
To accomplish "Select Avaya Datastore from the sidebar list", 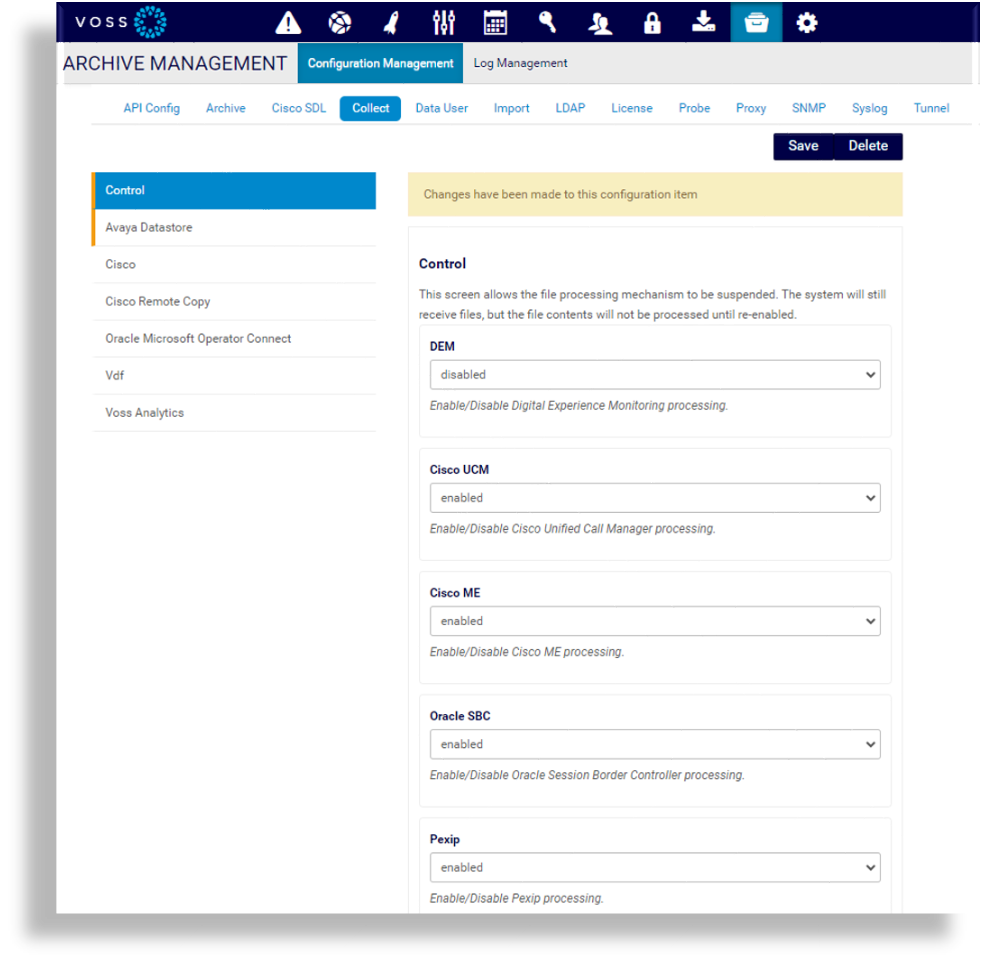I will (x=148, y=227).
